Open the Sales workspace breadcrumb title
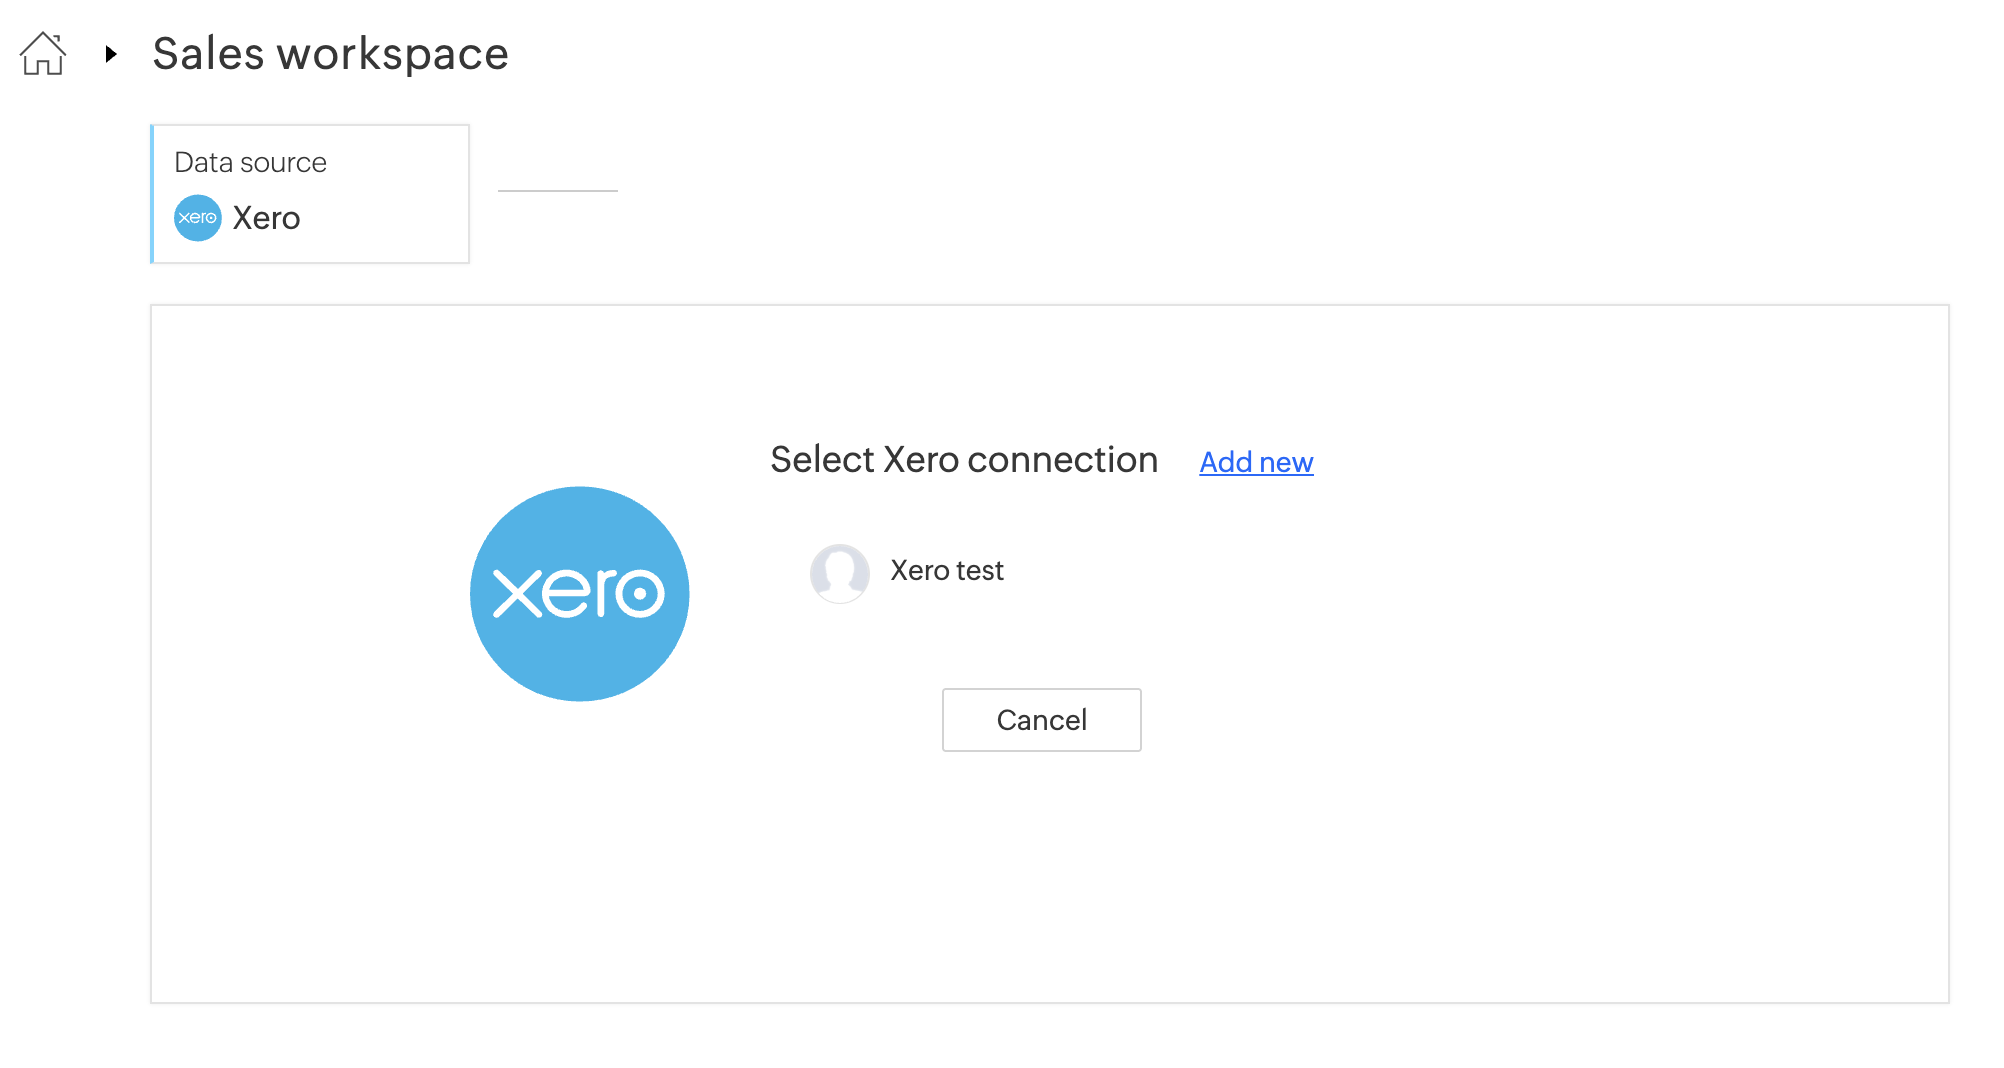Screen dimensions: 2004x1068 330,54
